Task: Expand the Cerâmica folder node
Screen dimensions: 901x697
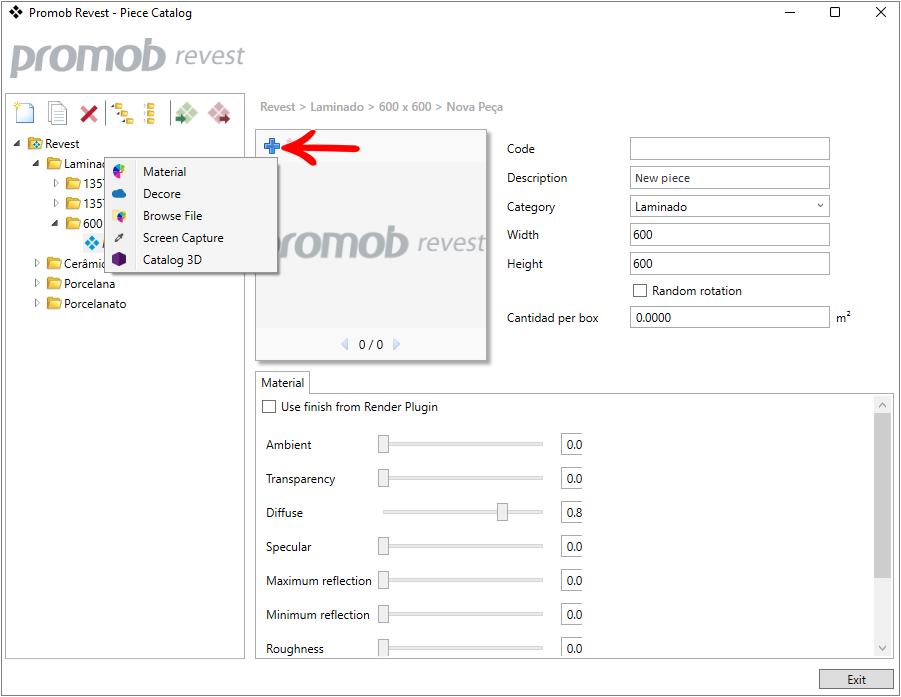Action: click(37, 263)
